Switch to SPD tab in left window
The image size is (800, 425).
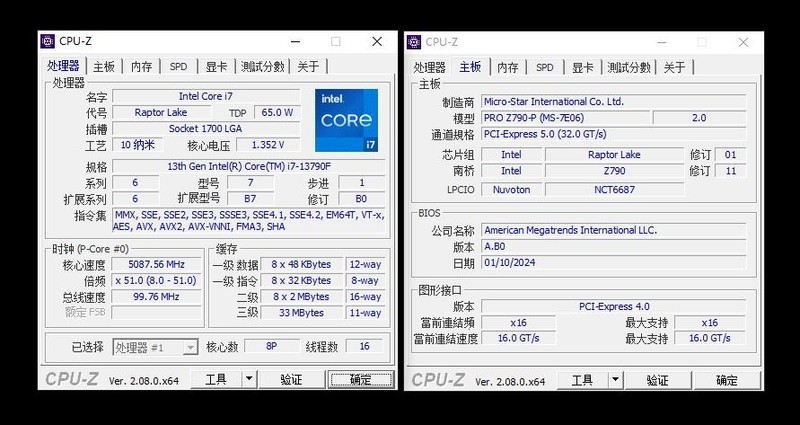pyautogui.click(x=179, y=66)
